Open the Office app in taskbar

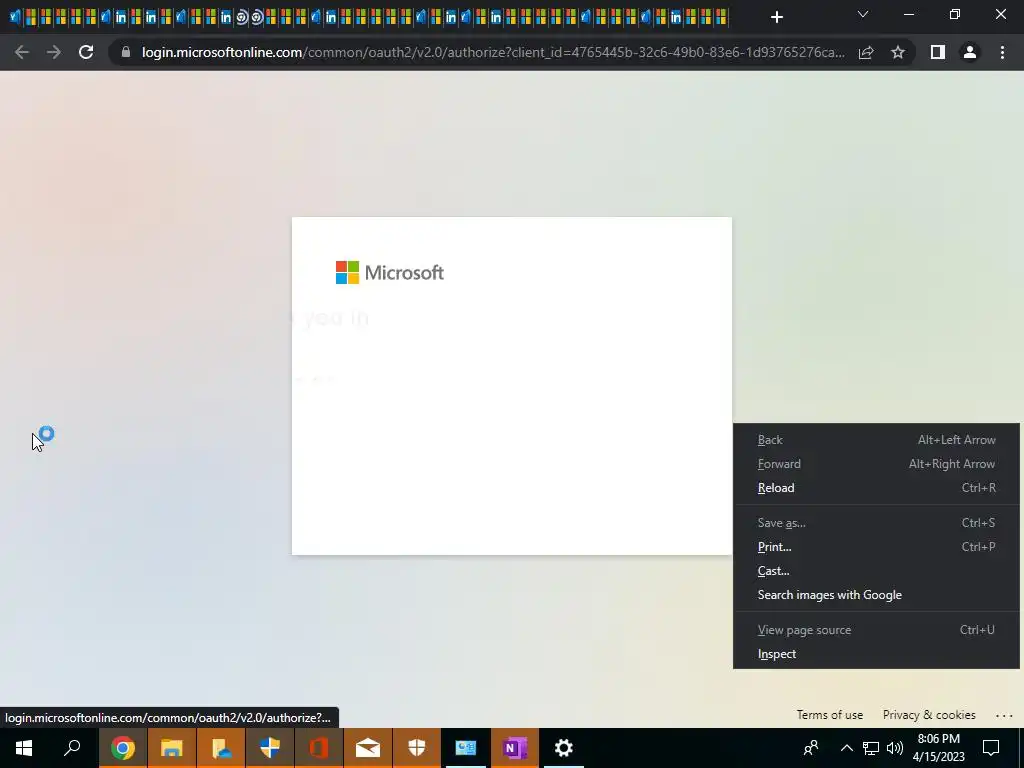coord(319,748)
